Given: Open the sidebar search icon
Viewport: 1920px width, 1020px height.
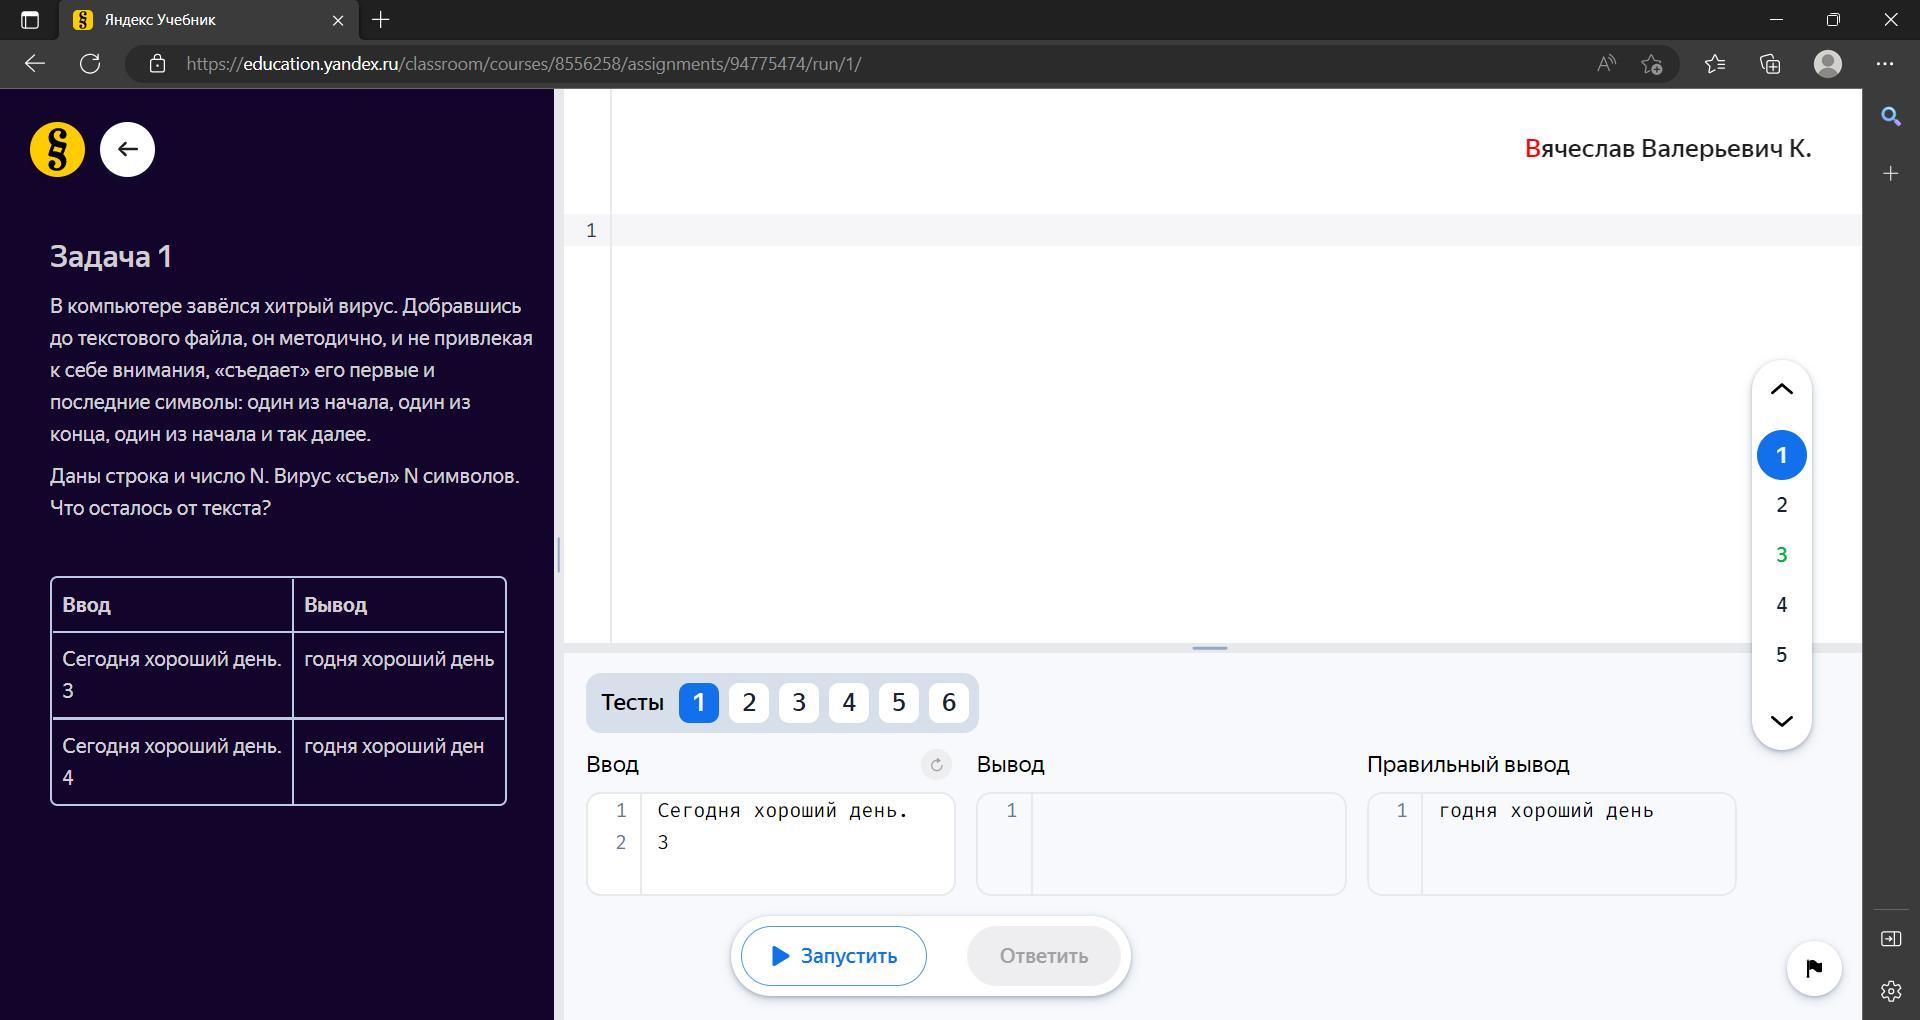Looking at the screenshot, I should pos(1891,117).
